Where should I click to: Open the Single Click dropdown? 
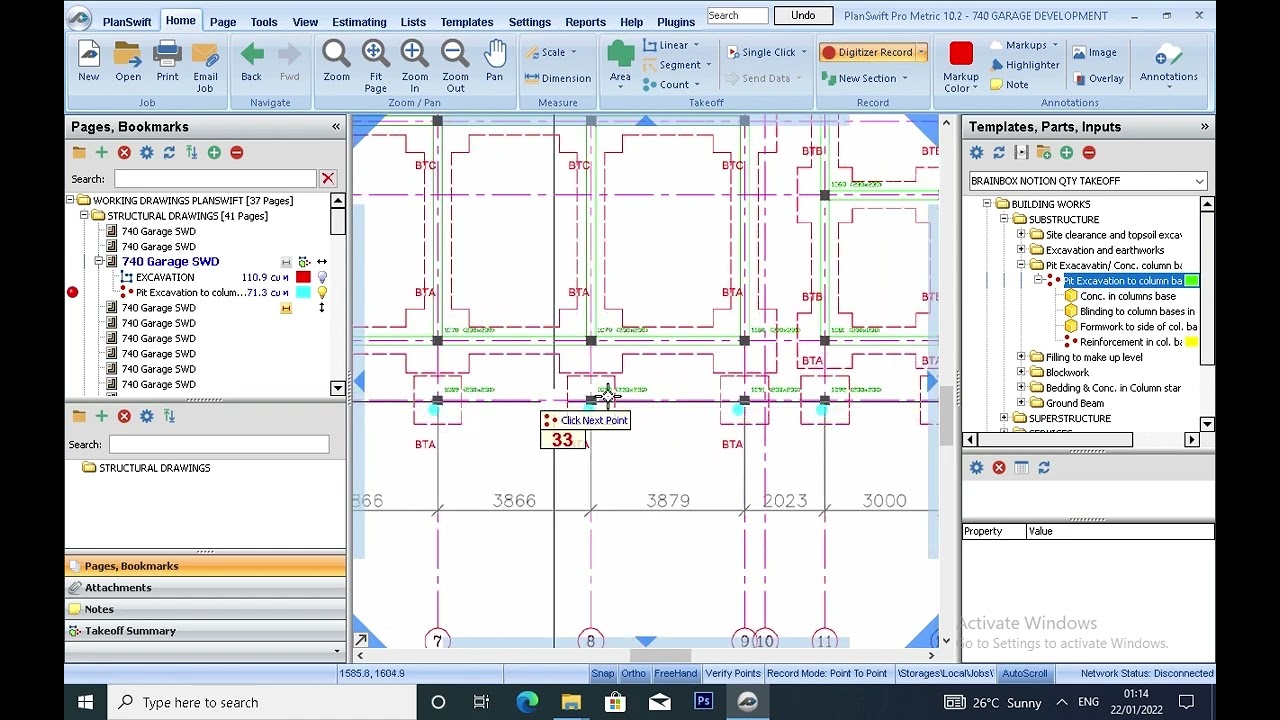[803, 52]
